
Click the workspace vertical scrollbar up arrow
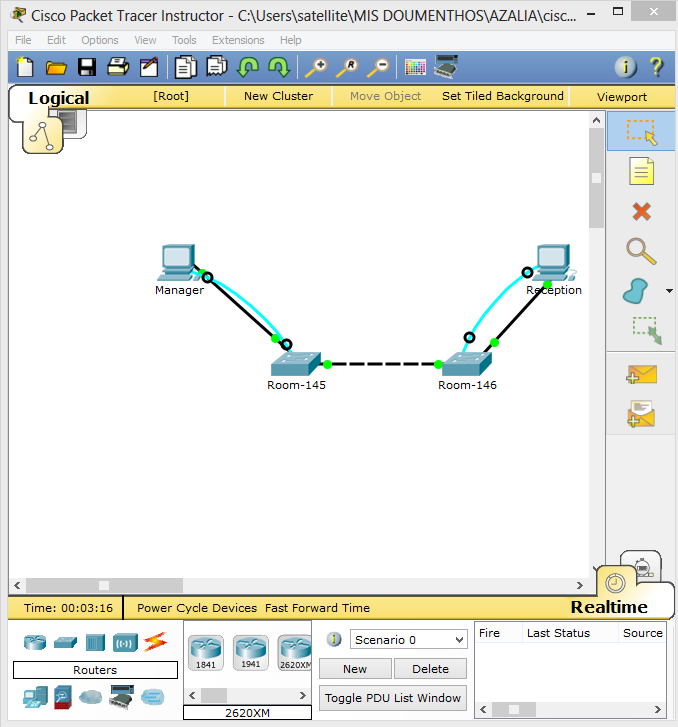(x=596, y=121)
